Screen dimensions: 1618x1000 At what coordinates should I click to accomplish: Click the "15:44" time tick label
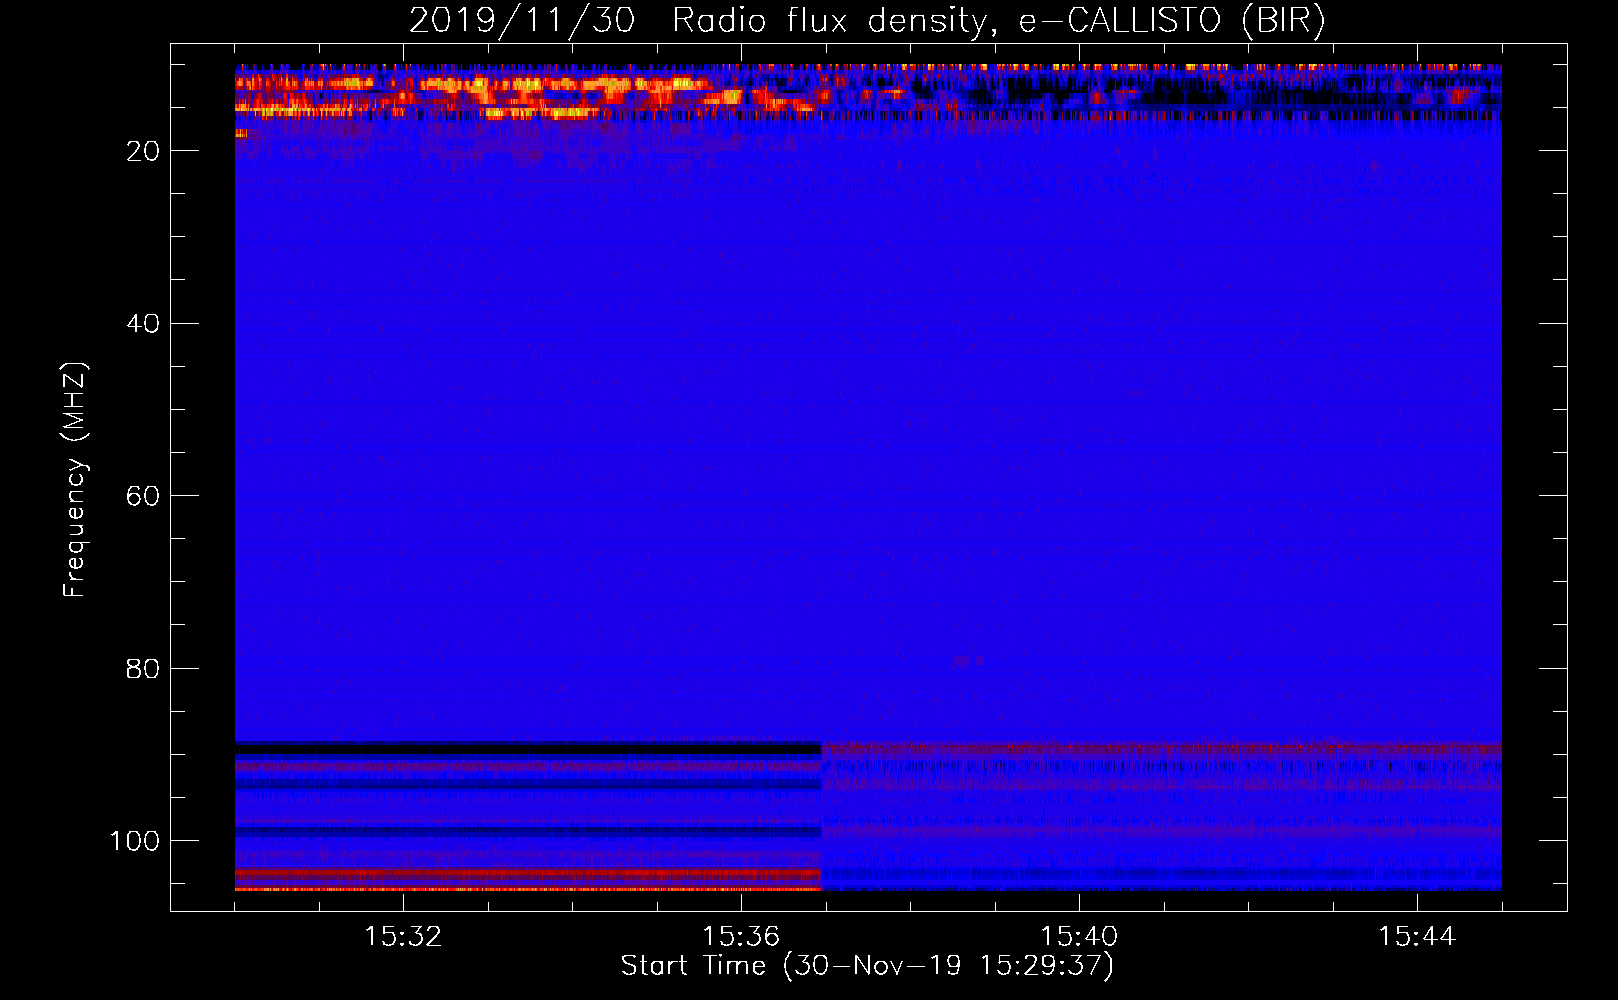pos(1417,937)
